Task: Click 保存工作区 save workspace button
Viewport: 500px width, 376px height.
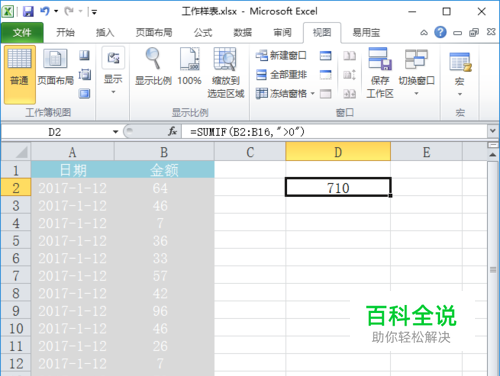Action: click(x=380, y=73)
